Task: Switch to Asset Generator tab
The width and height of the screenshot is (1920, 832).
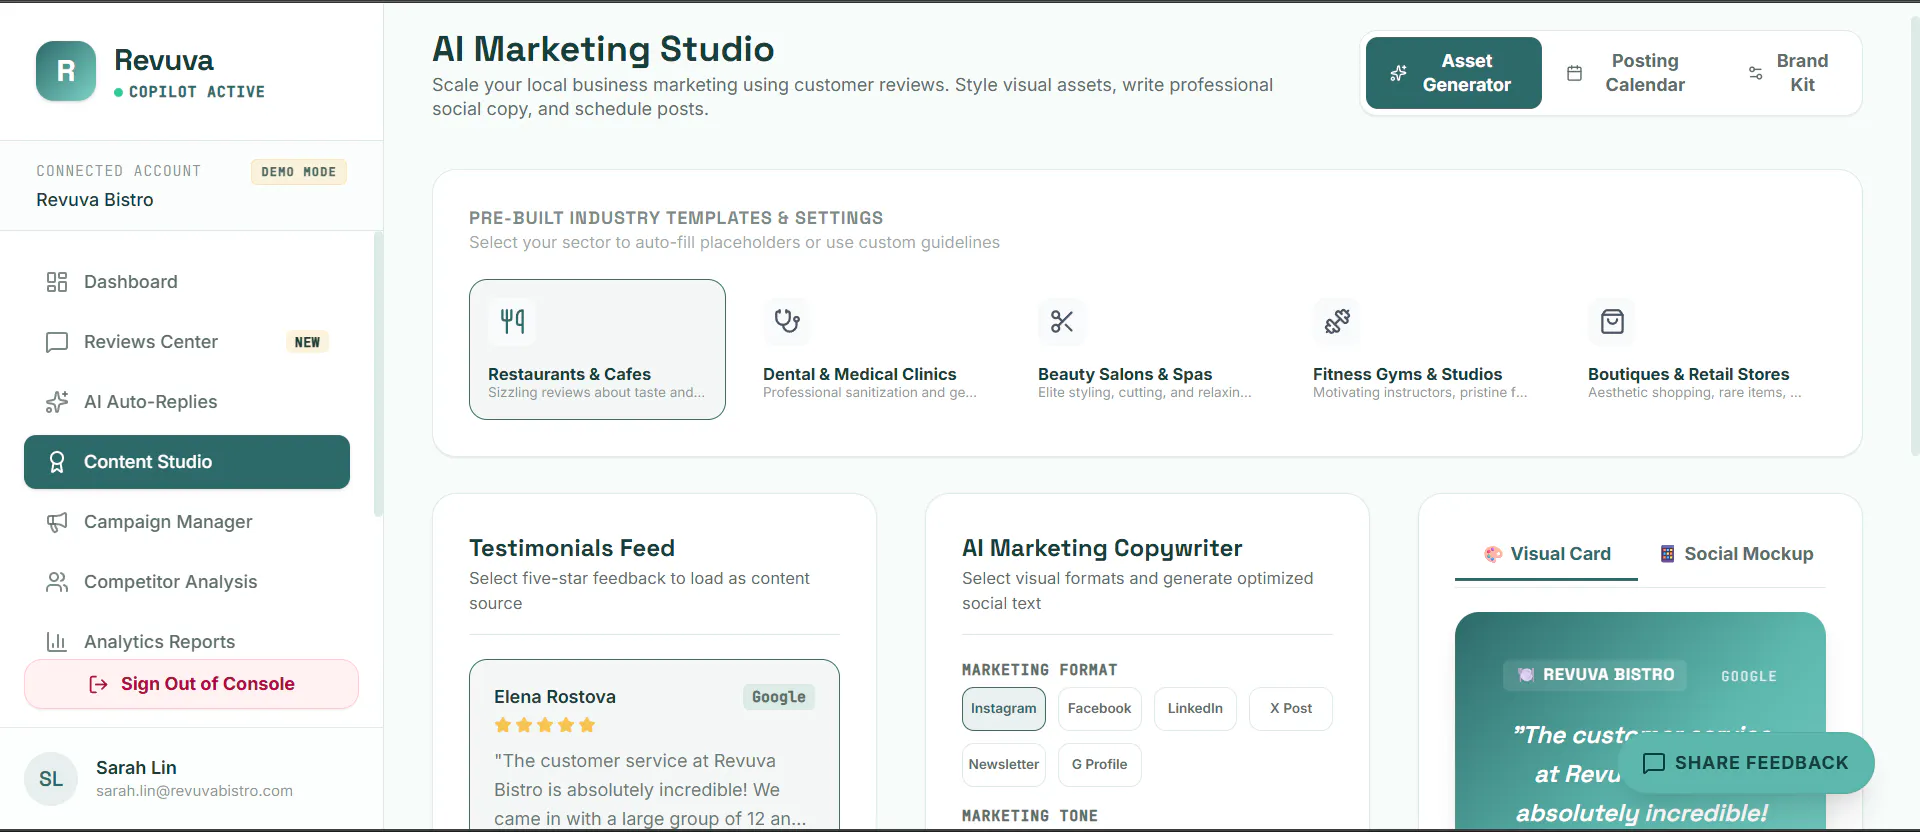Action: [1454, 73]
